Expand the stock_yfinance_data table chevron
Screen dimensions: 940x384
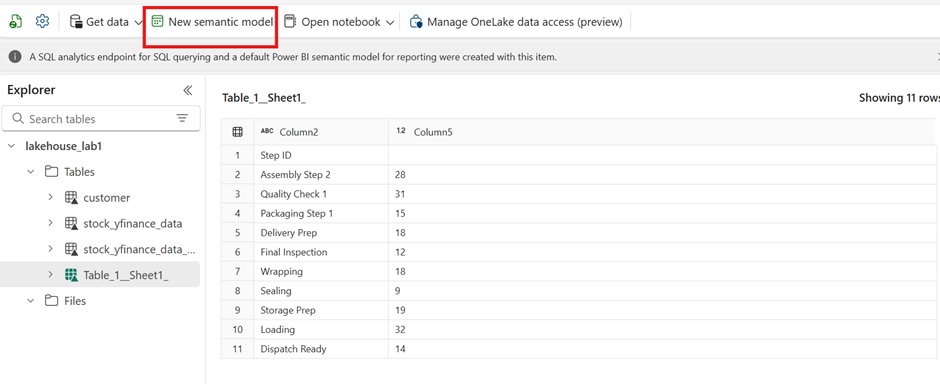tap(50, 223)
